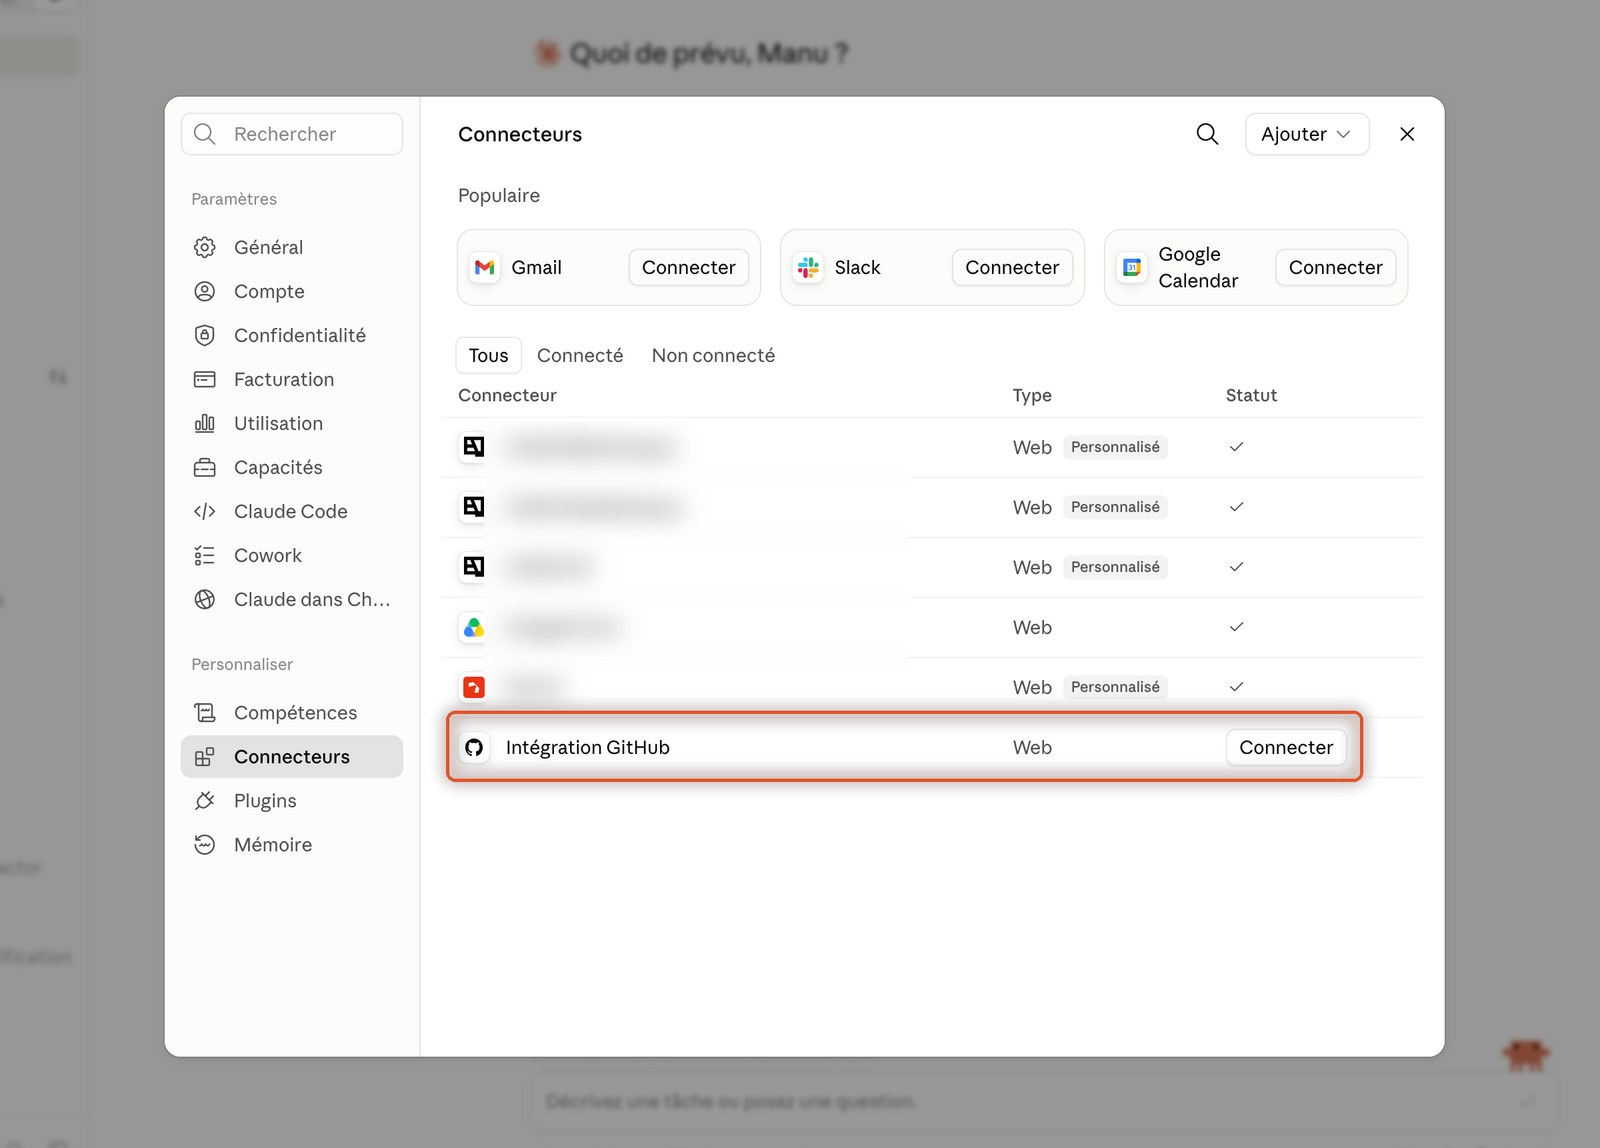
Task: Click the Google Calendar logo icon
Action: pos(1132,267)
